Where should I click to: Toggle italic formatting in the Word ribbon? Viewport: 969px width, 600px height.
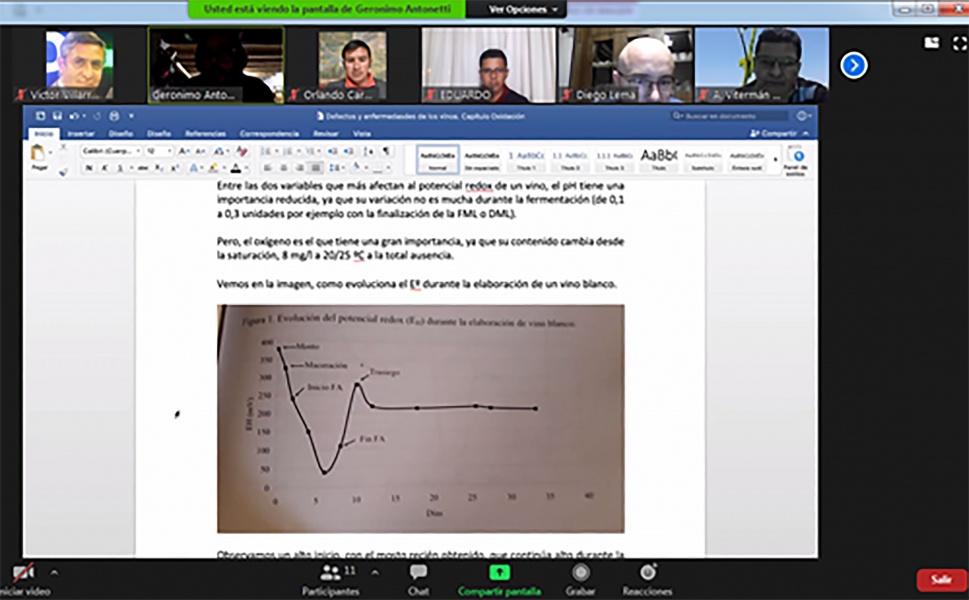[x=103, y=168]
